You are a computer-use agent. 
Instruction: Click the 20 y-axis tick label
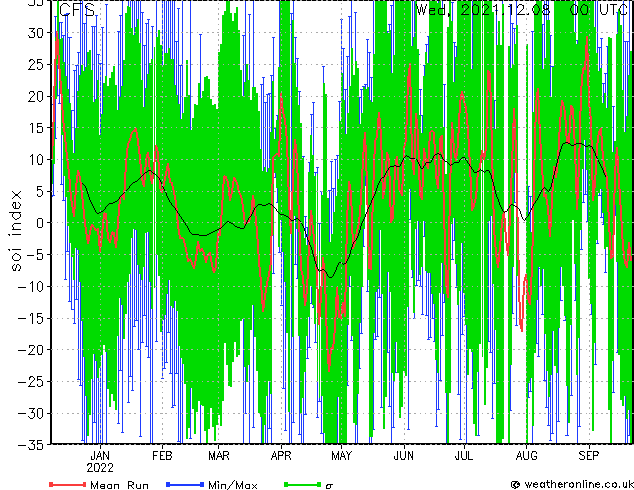(x=35, y=96)
